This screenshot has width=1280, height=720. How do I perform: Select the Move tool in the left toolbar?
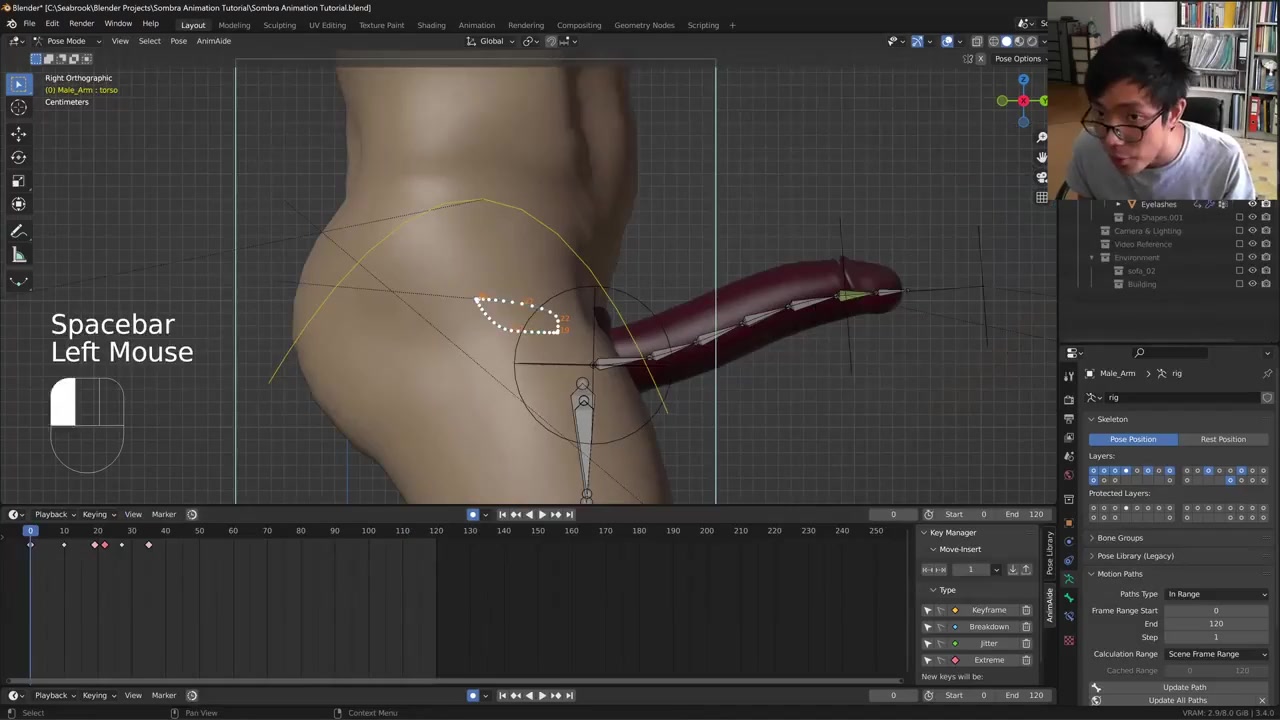(18, 133)
